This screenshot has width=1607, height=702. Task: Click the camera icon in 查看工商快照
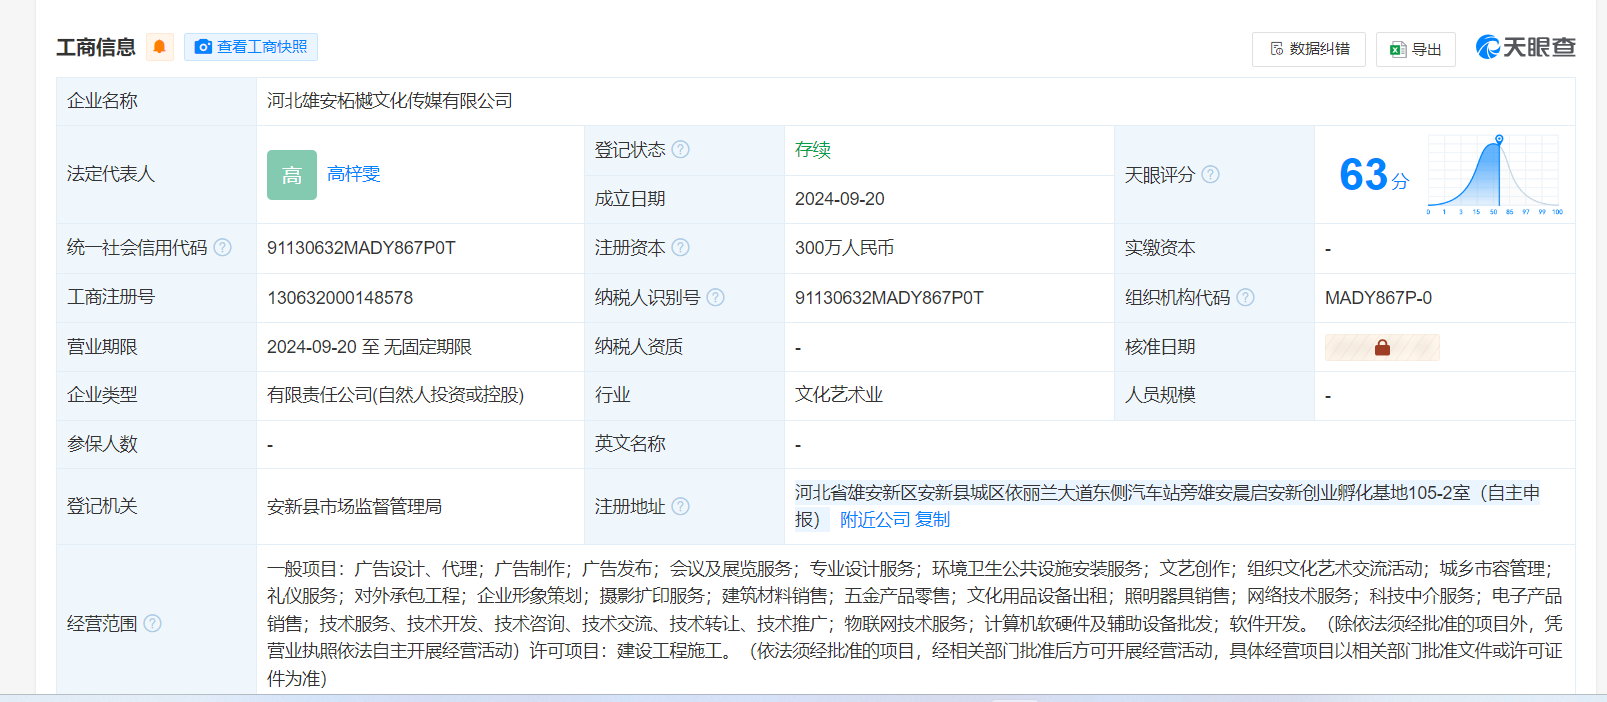point(203,47)
